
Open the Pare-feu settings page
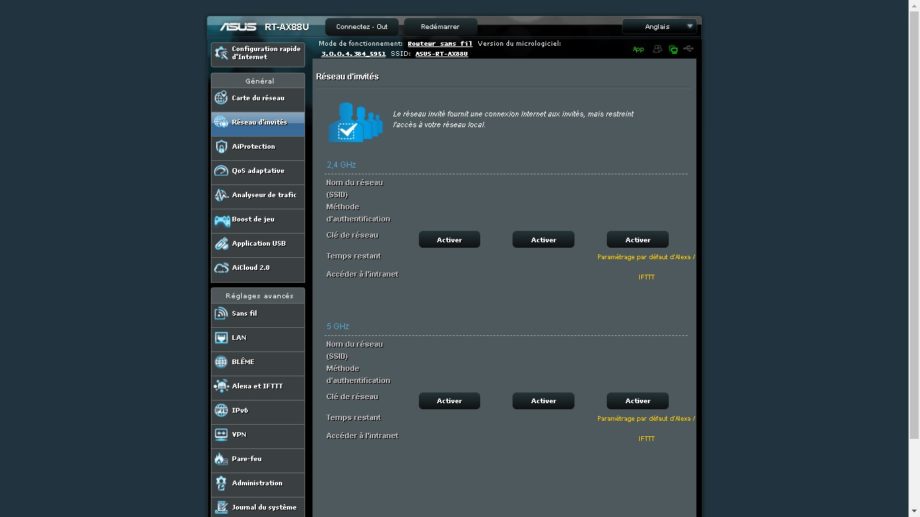257,459
